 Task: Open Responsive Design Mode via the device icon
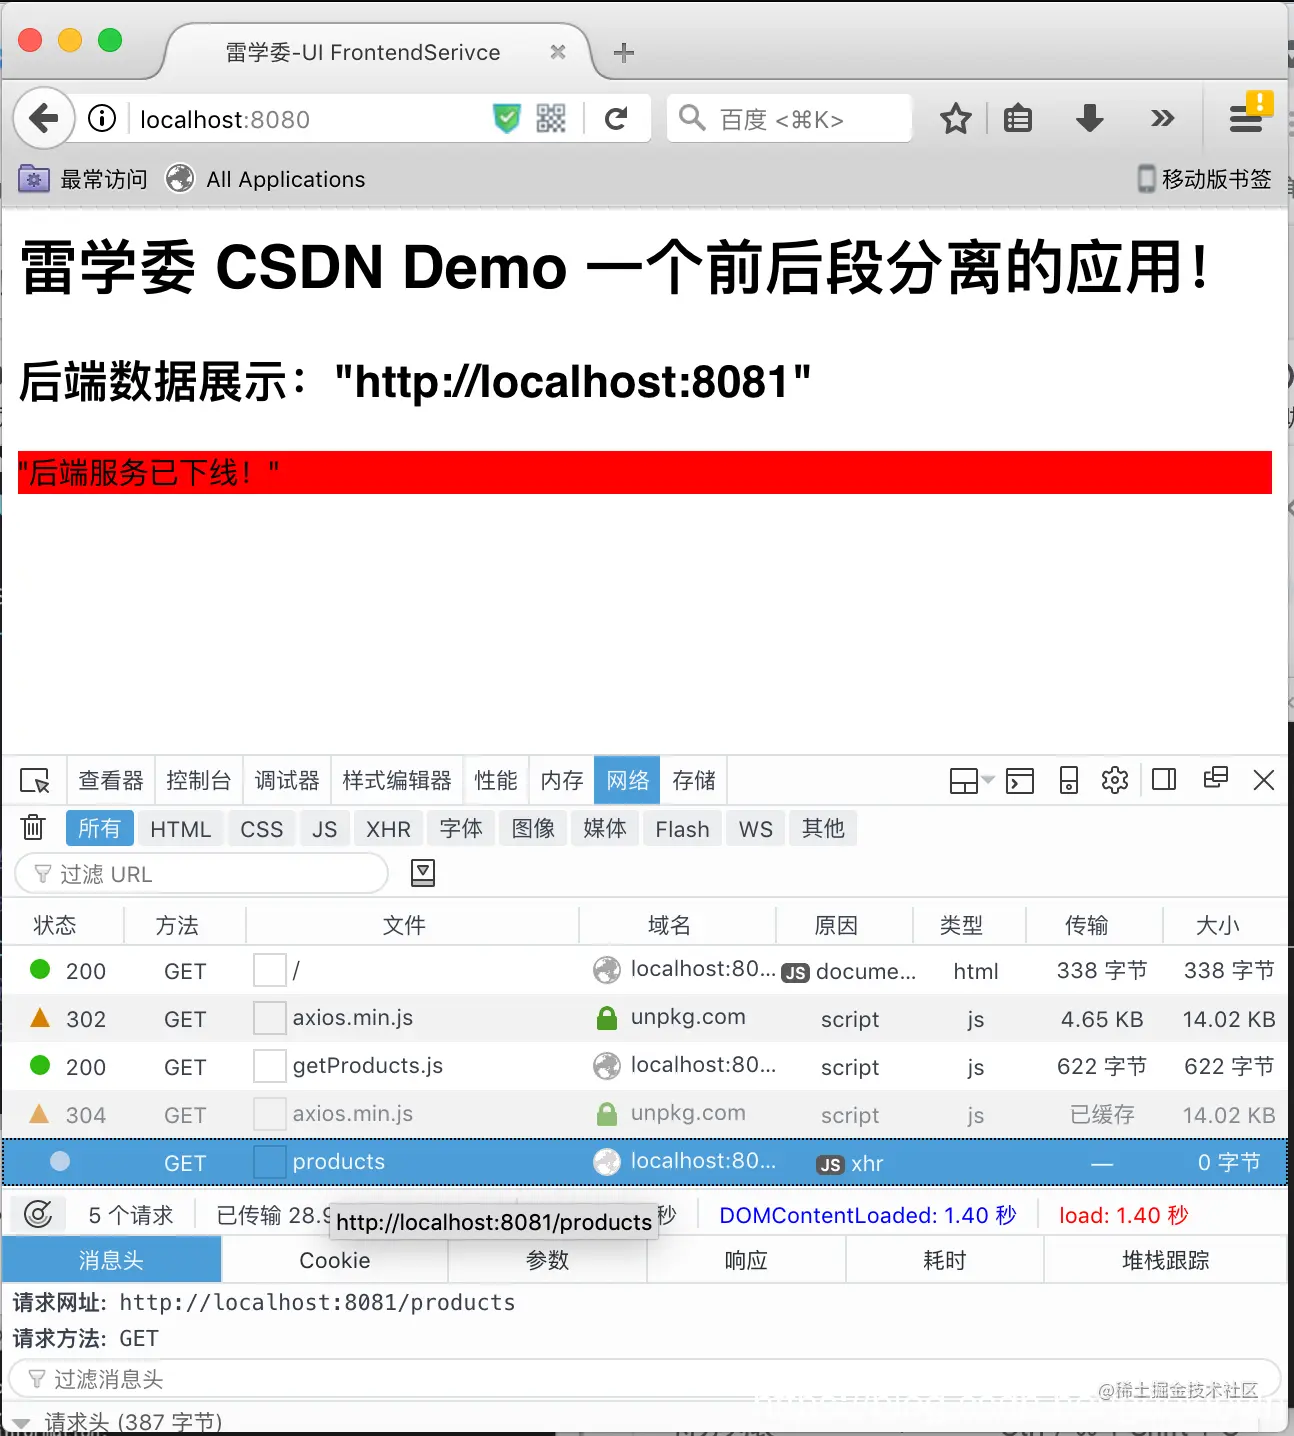(1068, 780)
